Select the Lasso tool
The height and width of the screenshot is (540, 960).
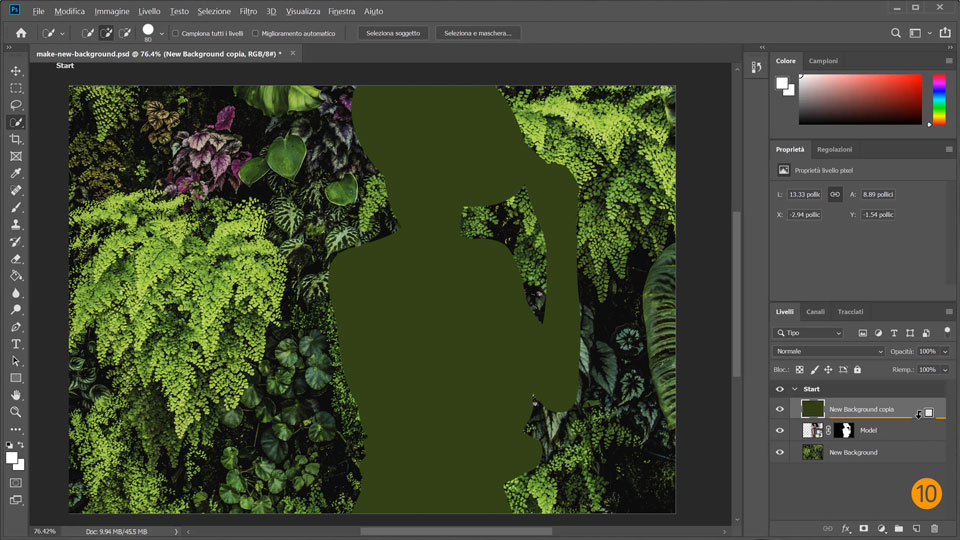point(16,105)
